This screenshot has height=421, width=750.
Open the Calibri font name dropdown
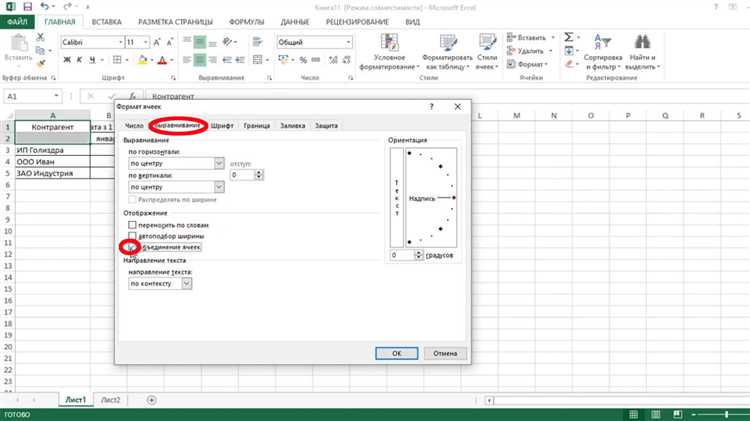pos(121,43)
